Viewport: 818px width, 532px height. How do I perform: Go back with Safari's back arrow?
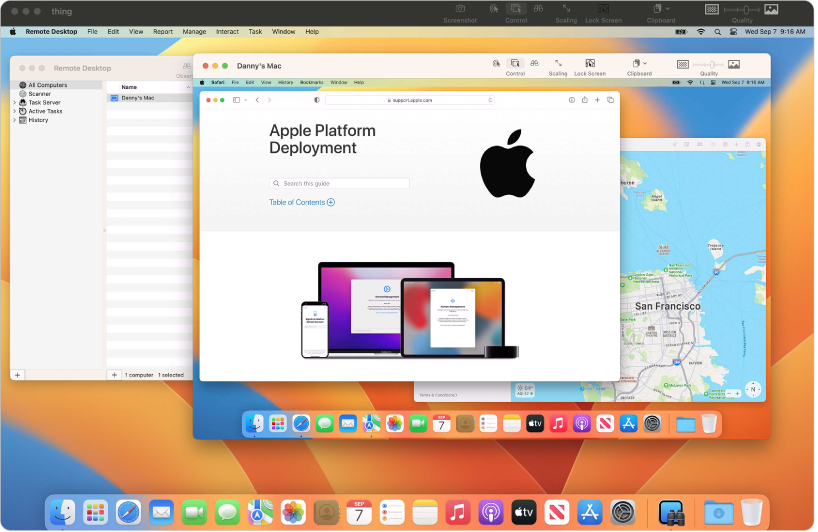tap(257, 100)
